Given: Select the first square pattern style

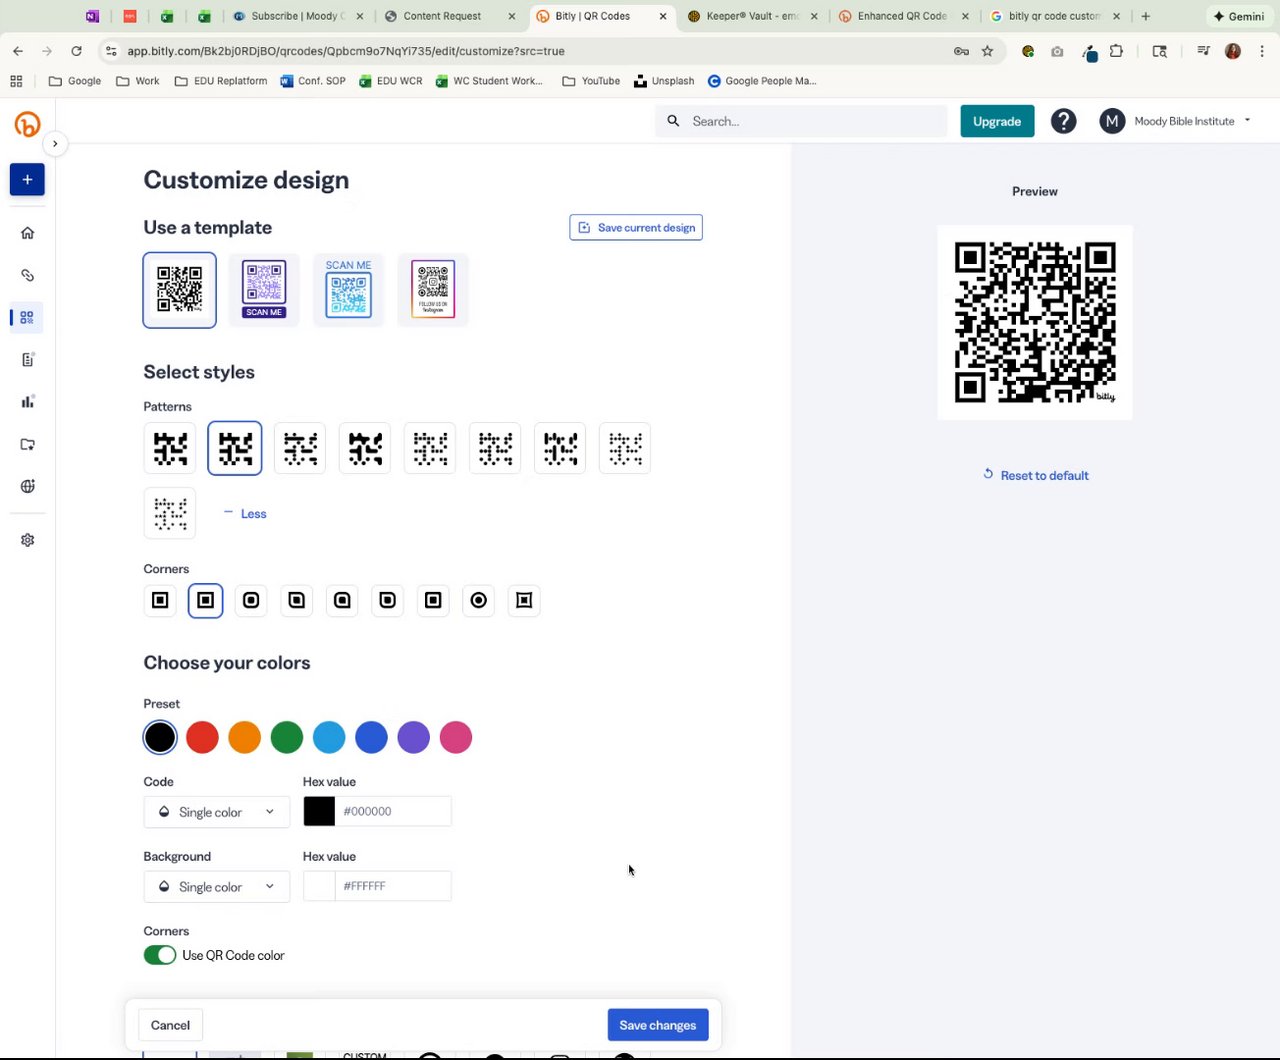Looking at the screenshot, I should [x=170, y=448].
